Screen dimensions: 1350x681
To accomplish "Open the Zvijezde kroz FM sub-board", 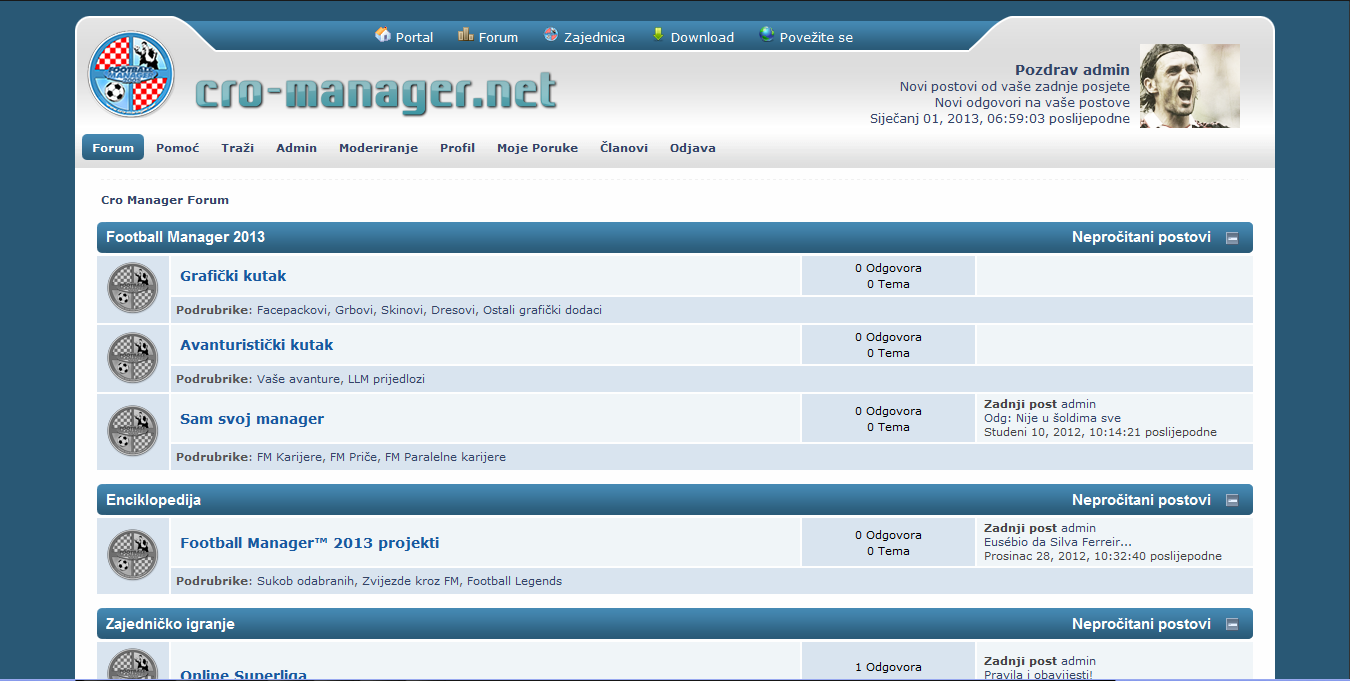I will (x=412, y=581).
